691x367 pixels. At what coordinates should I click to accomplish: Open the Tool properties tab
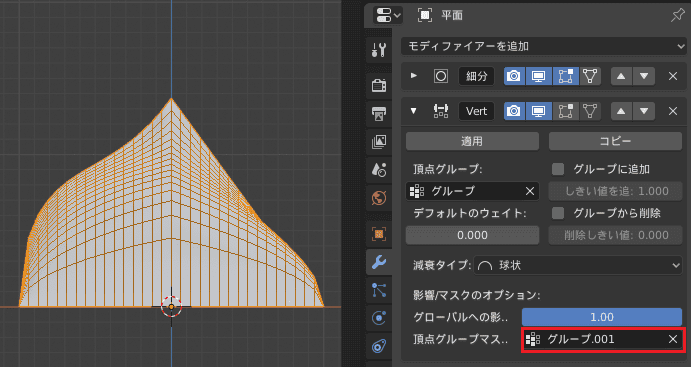(379, 49)
